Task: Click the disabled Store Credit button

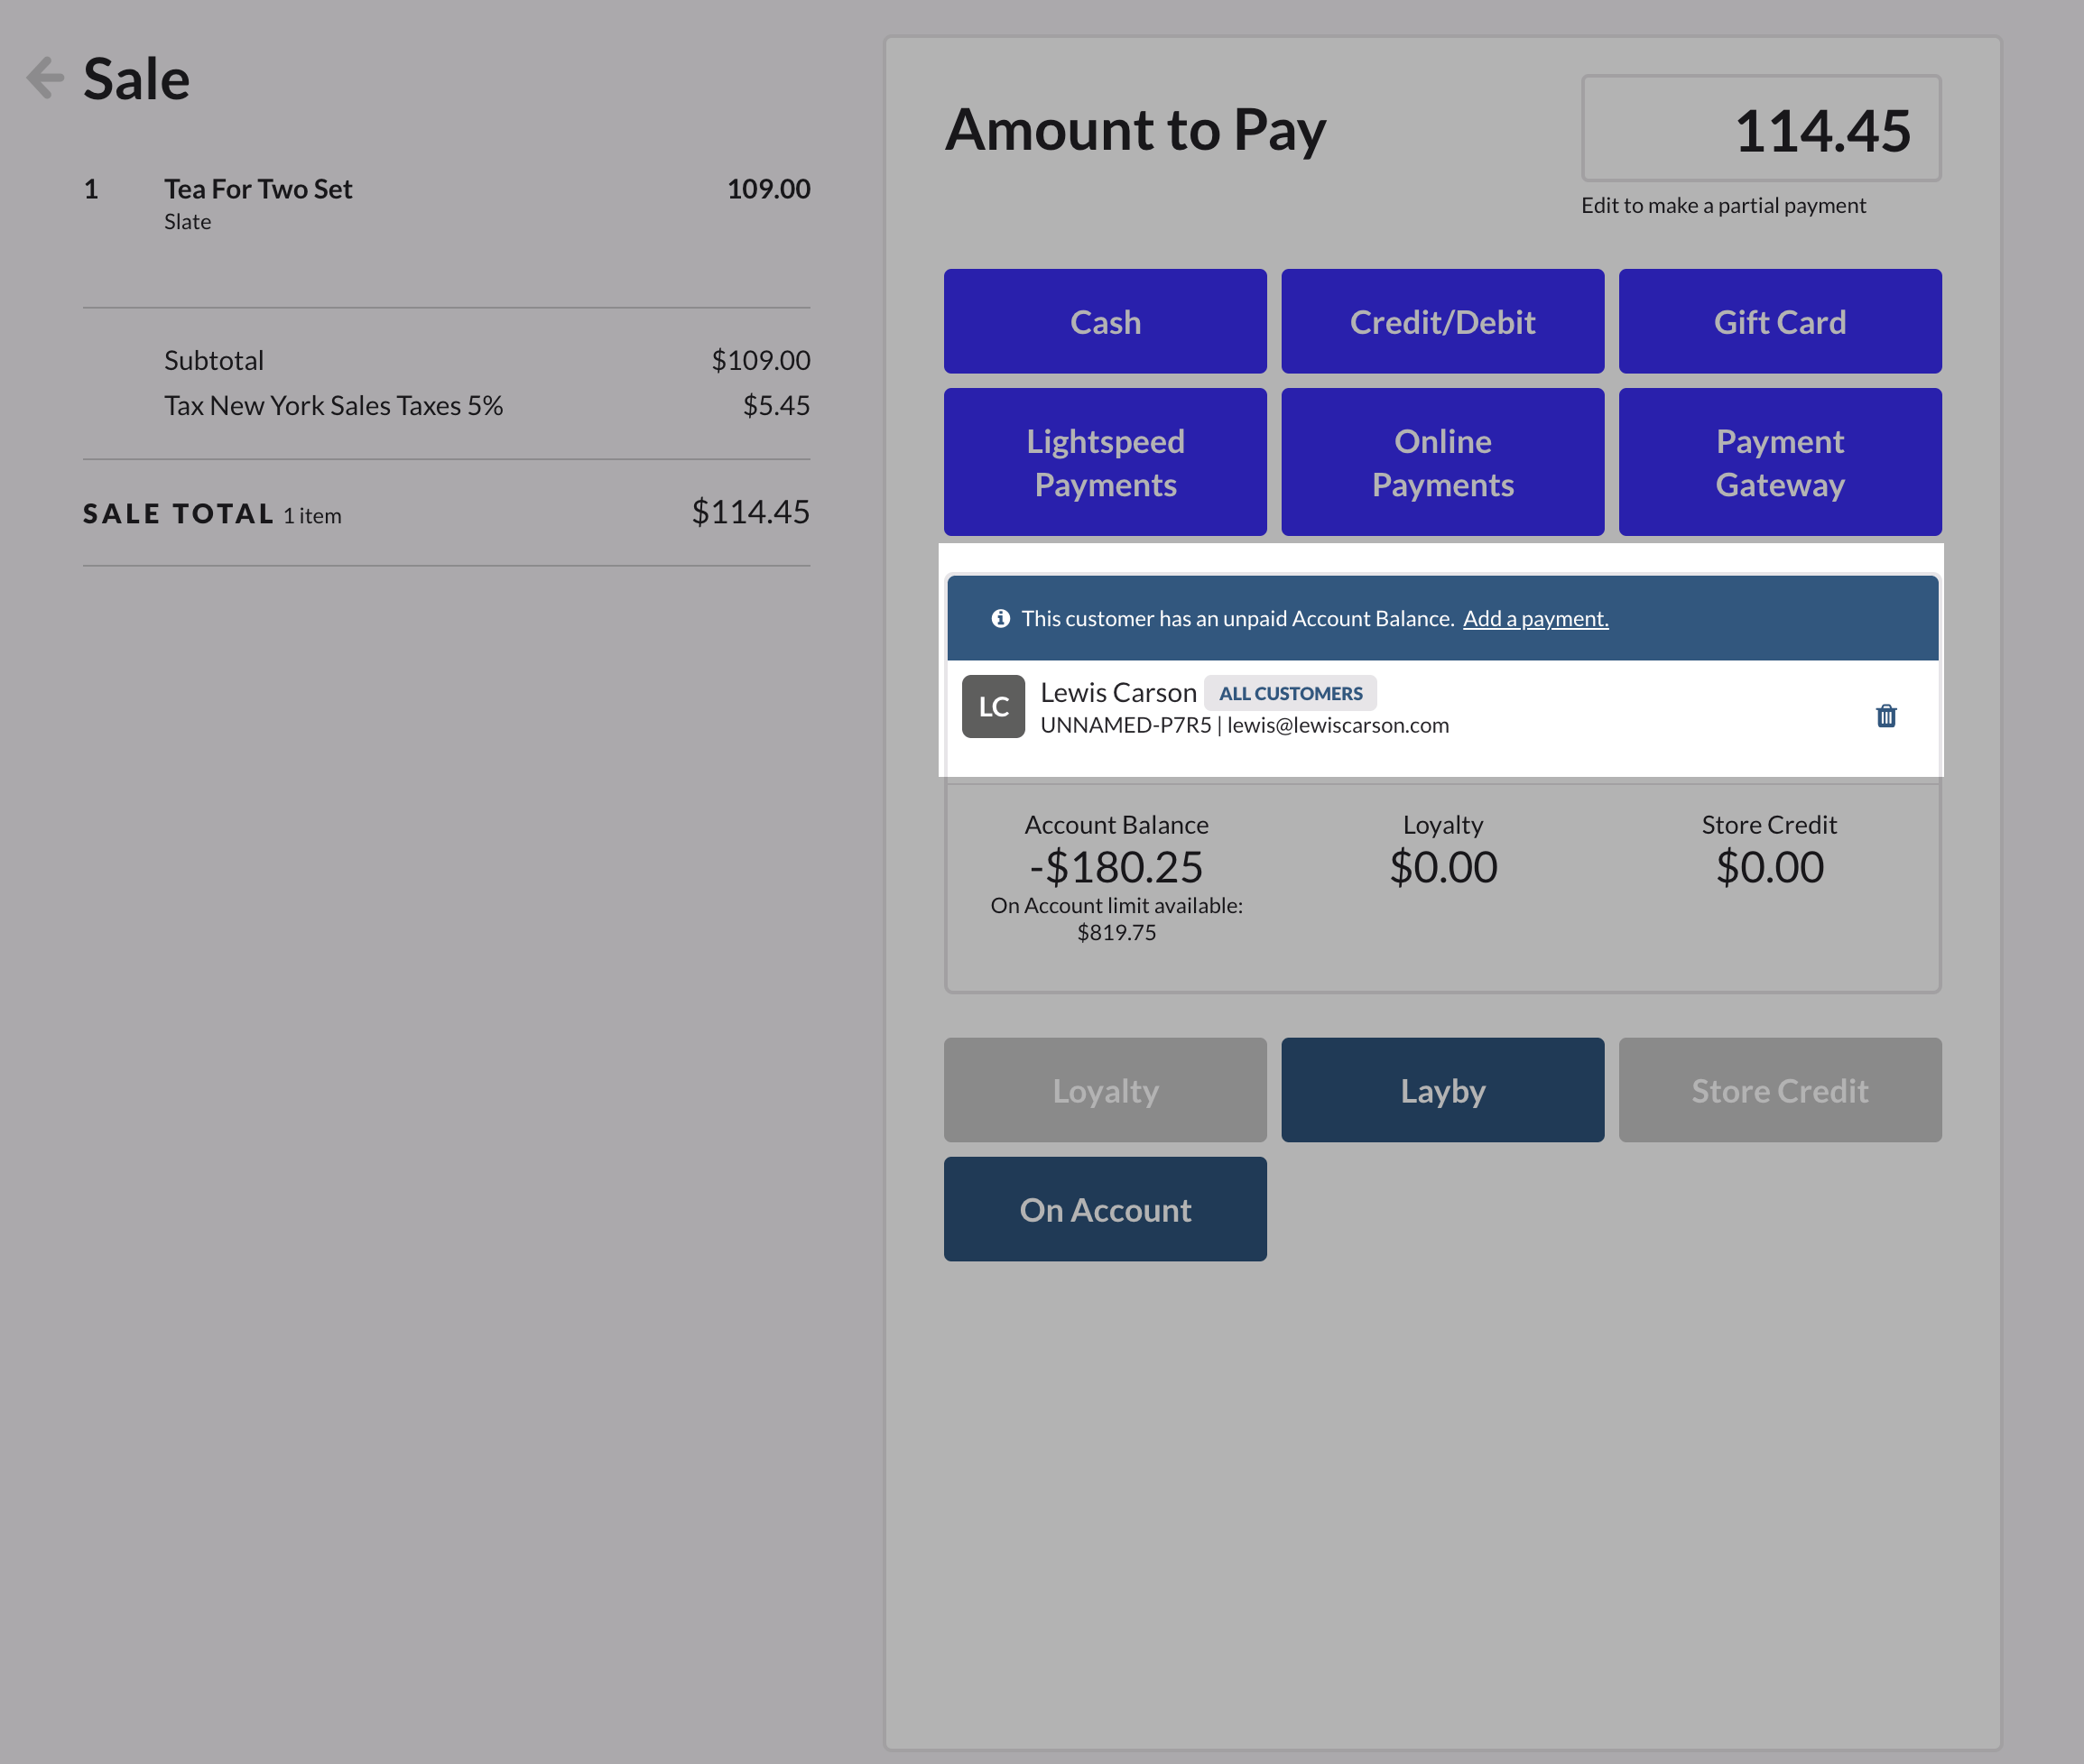Action: (x=1780, y=1090)
